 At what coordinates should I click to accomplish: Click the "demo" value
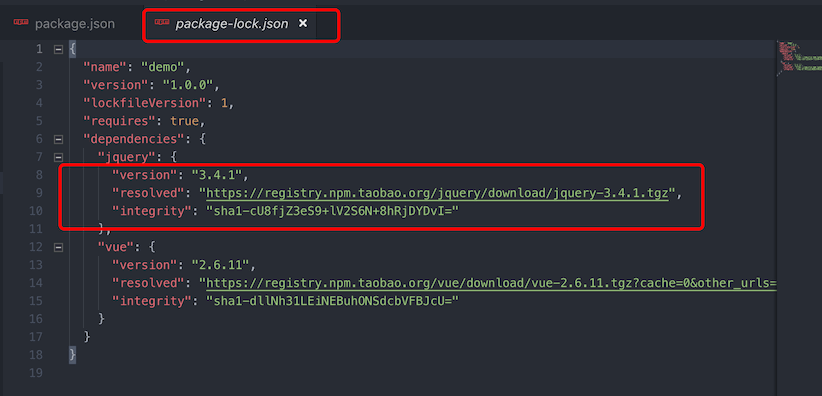(163, 67)
